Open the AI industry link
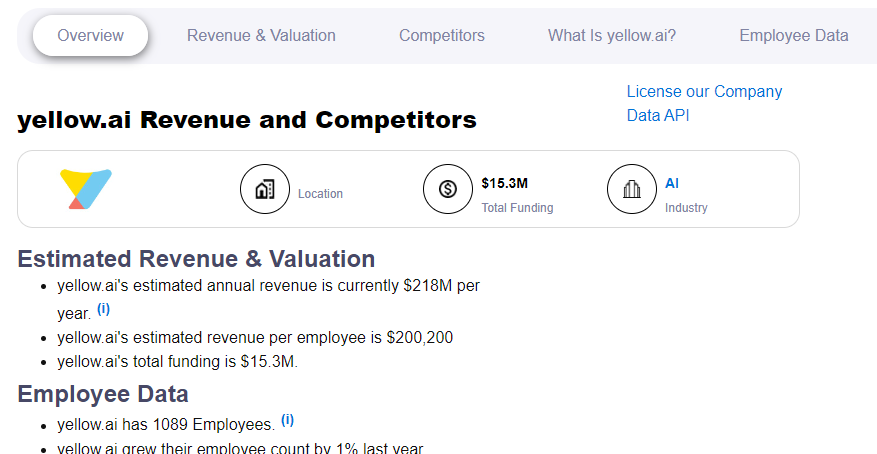 click(x=672, y=183)
